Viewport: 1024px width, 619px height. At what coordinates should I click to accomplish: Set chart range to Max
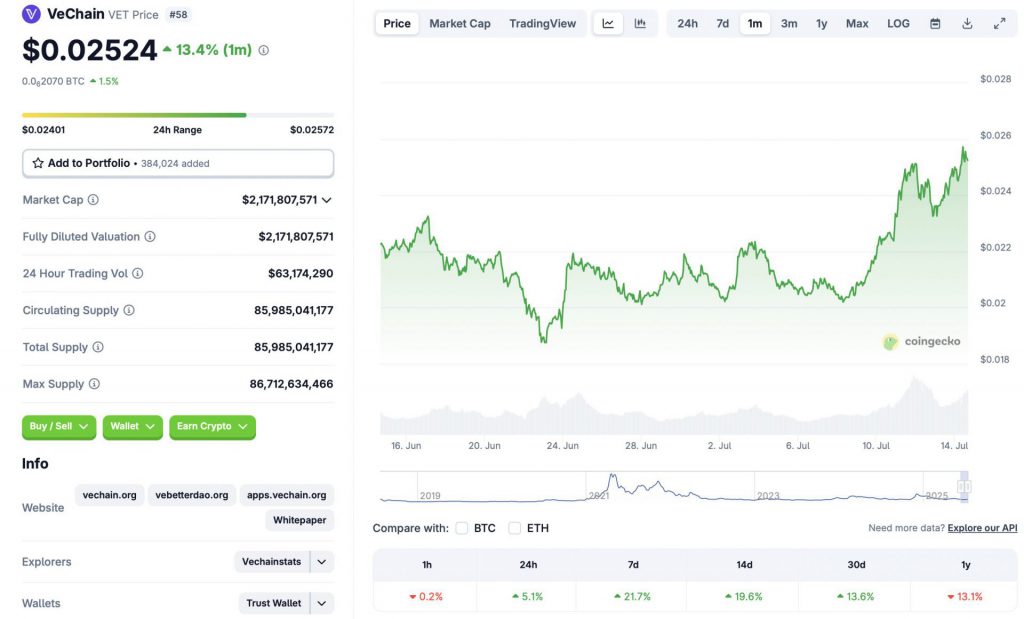pyautogui.click(x=857, y=24)
